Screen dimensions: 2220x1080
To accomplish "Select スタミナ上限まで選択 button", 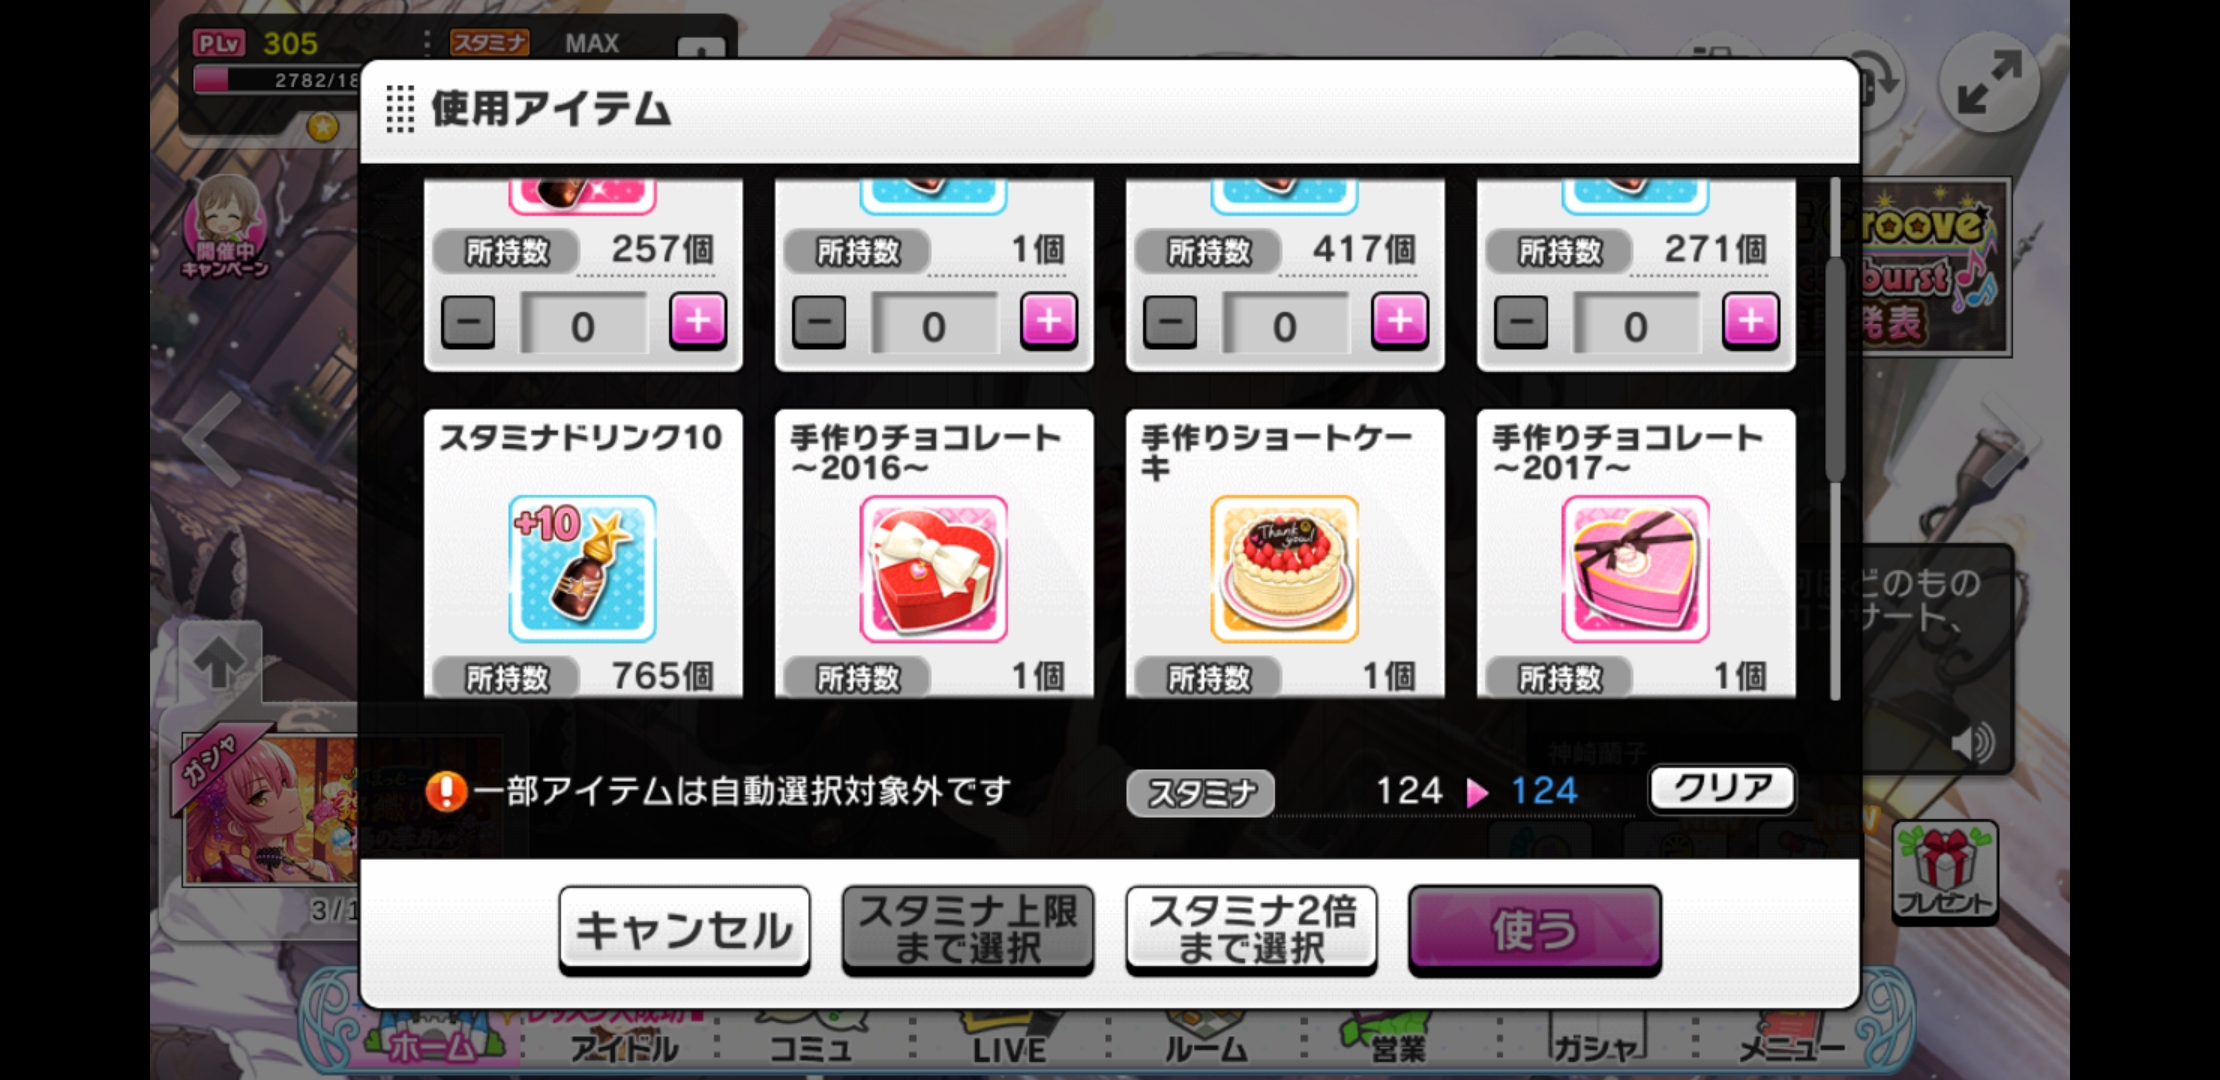I will [x=967, y=930].
